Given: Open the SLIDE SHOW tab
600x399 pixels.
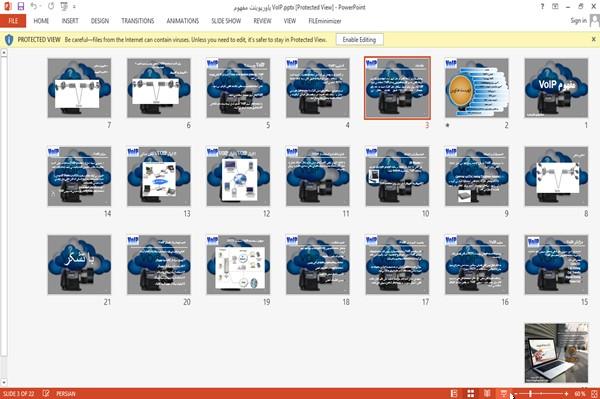Looking at the screenshot, I should pyautogui.click(x=226, y=21).
